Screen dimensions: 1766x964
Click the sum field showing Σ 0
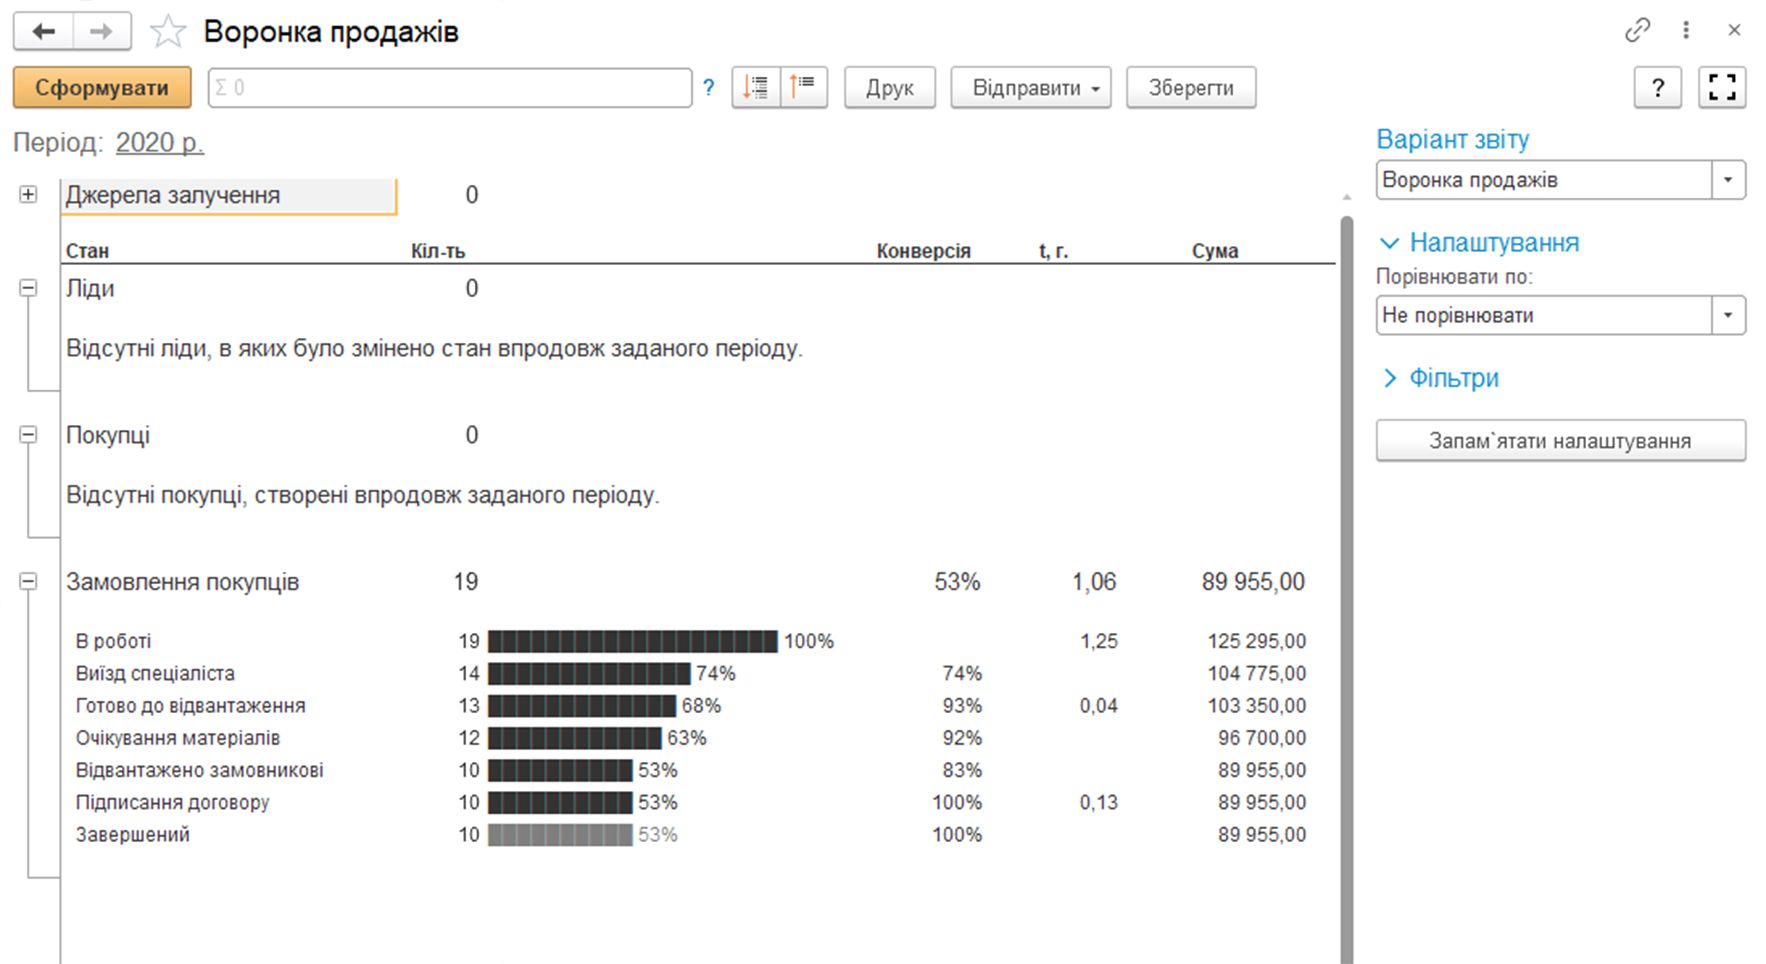pos(450,88)
